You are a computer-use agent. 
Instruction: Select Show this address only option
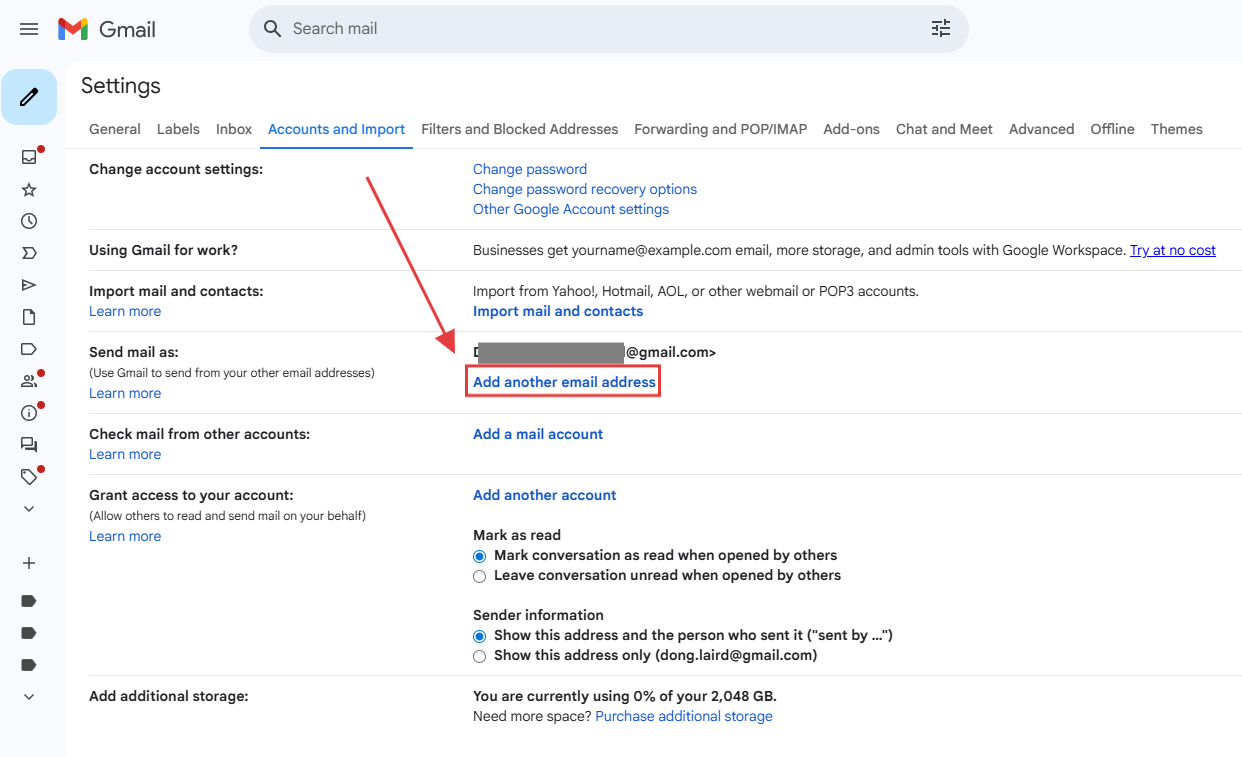(x=480, y=656)
